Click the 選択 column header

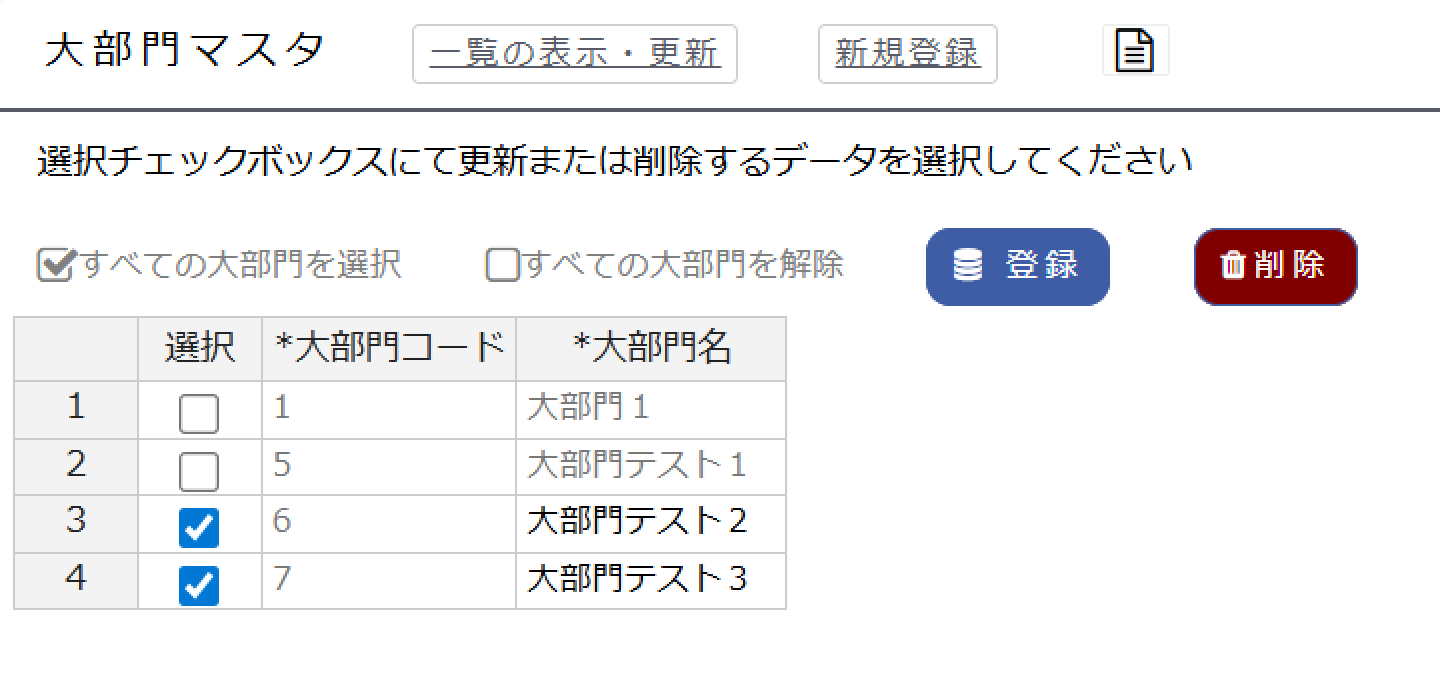point(198,349)
